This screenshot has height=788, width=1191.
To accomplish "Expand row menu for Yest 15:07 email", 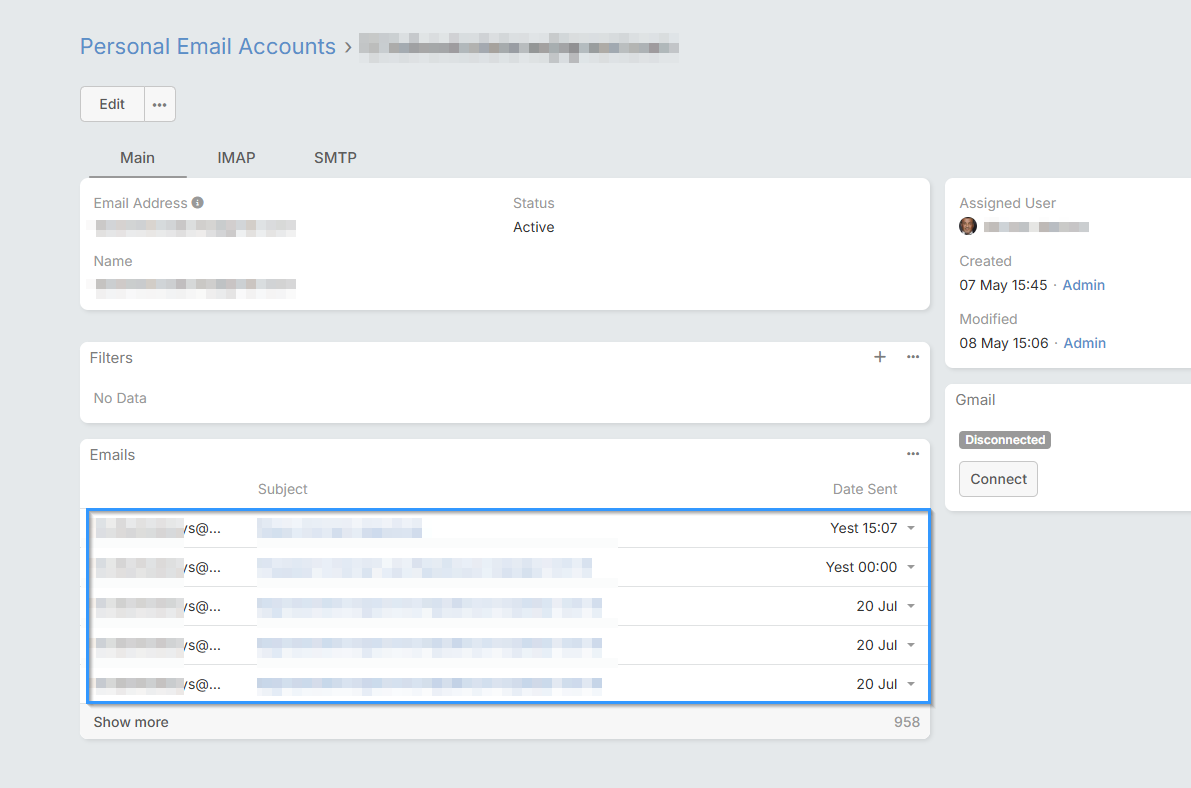I will click(911, 528).
